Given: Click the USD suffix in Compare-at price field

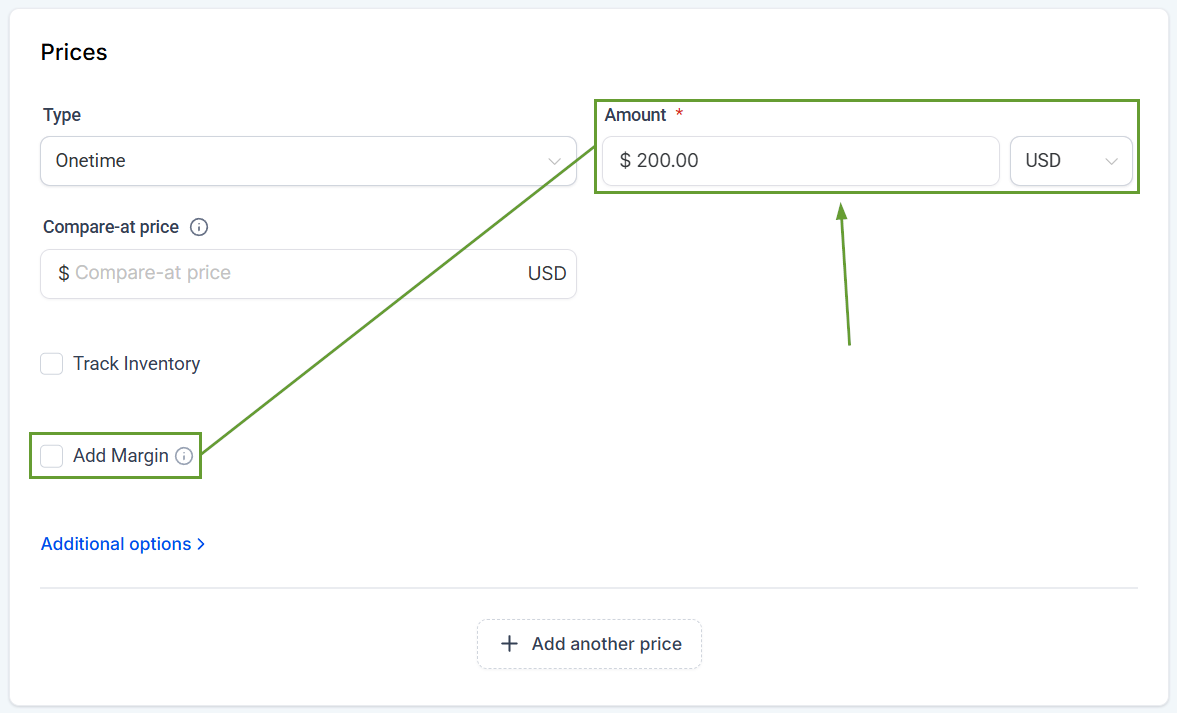Looking at the screenshot, I should pyautogui.click(x=547, y=273).
